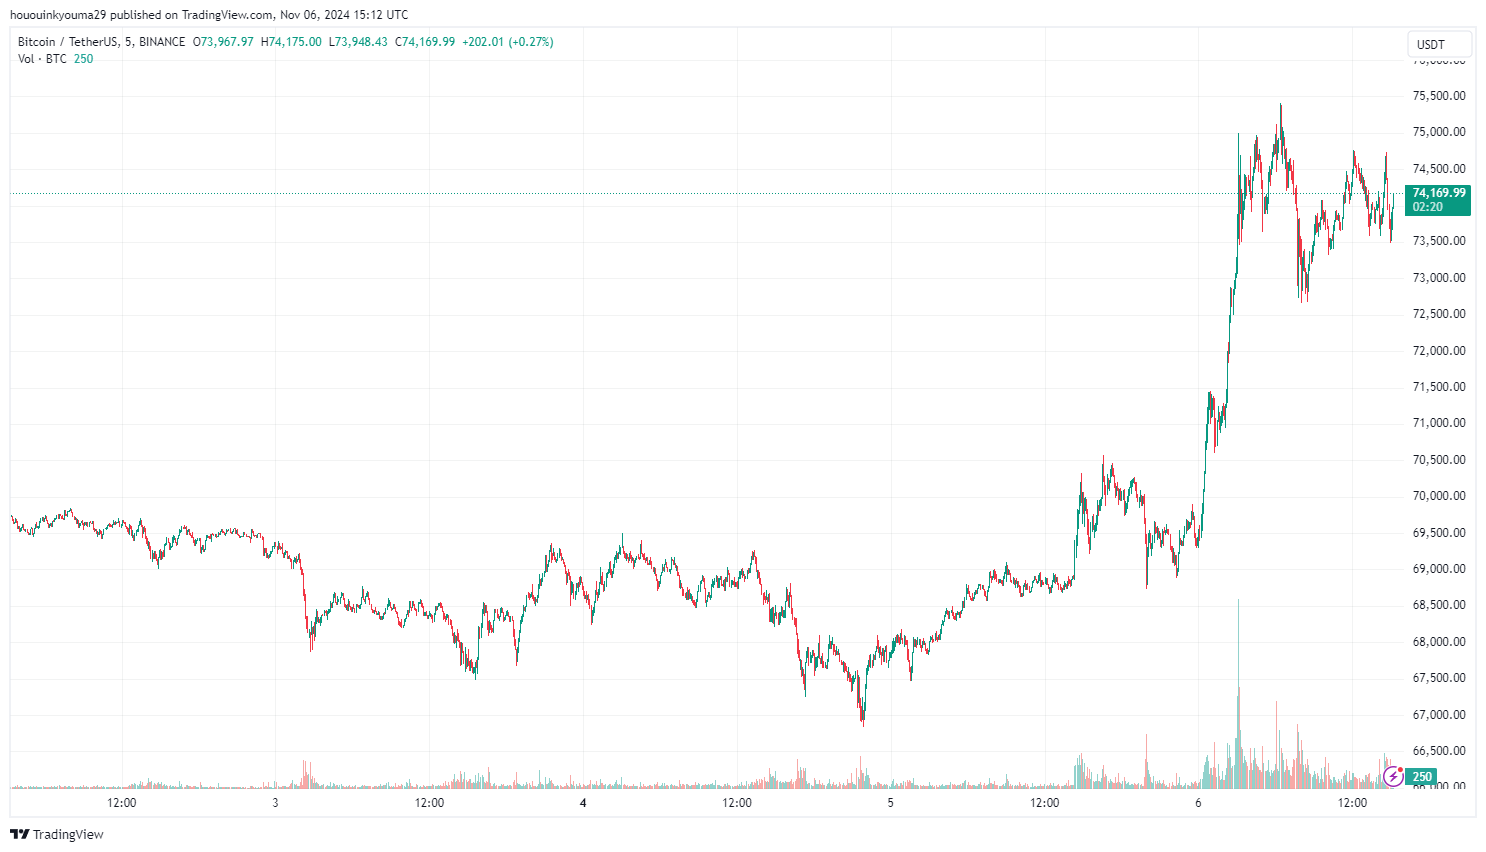Click the 69,500.00 price axis label
Viewport: 1486px width, 852px height.
1439,533
